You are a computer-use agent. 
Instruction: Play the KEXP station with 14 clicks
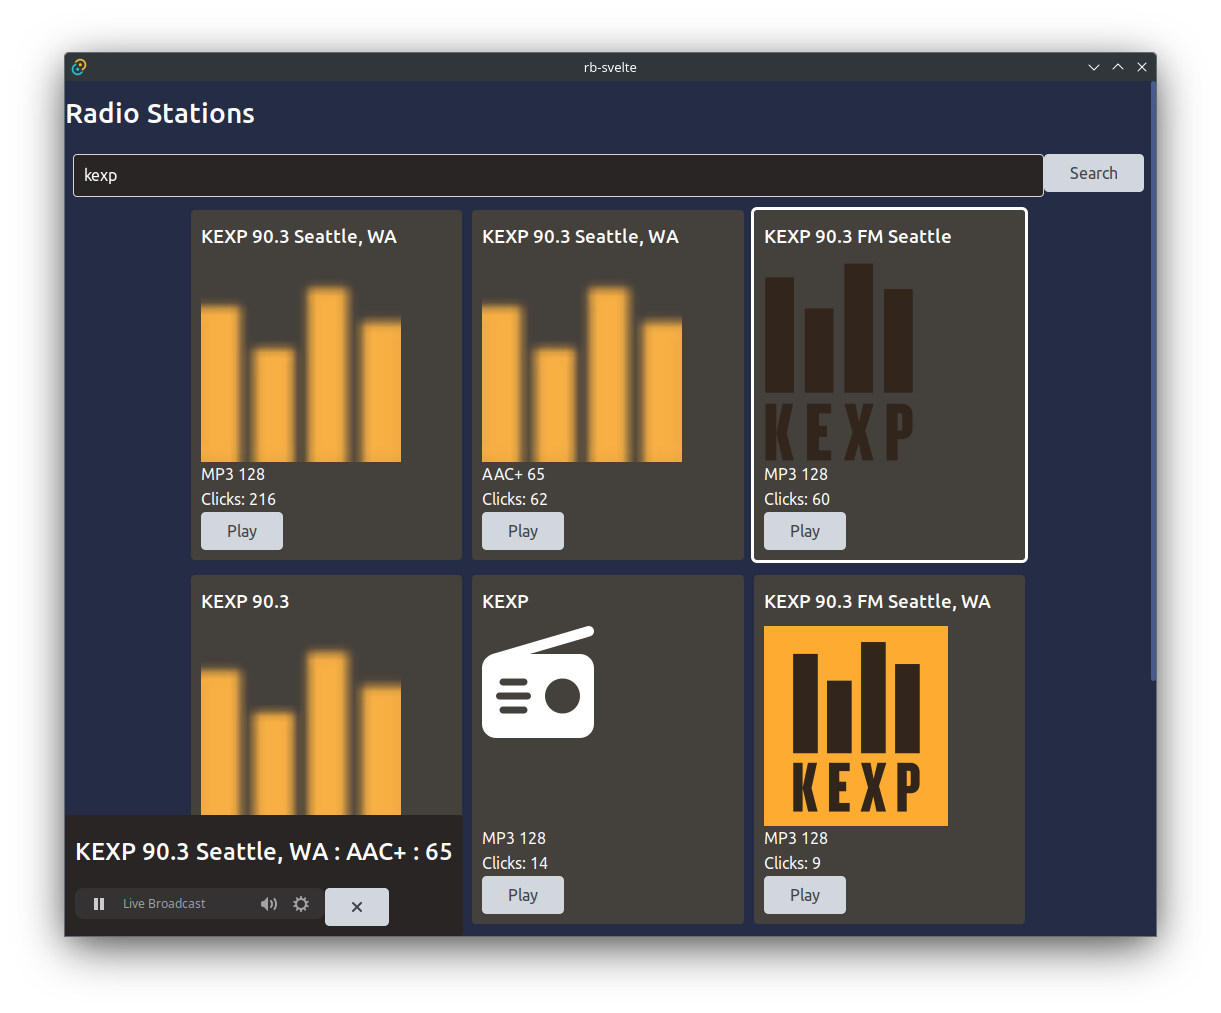(x=522, y=895)
